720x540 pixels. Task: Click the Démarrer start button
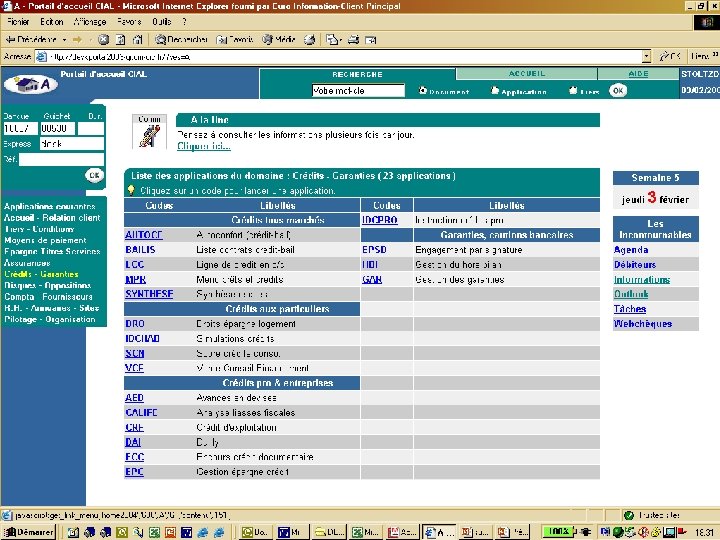coord(29,532)
